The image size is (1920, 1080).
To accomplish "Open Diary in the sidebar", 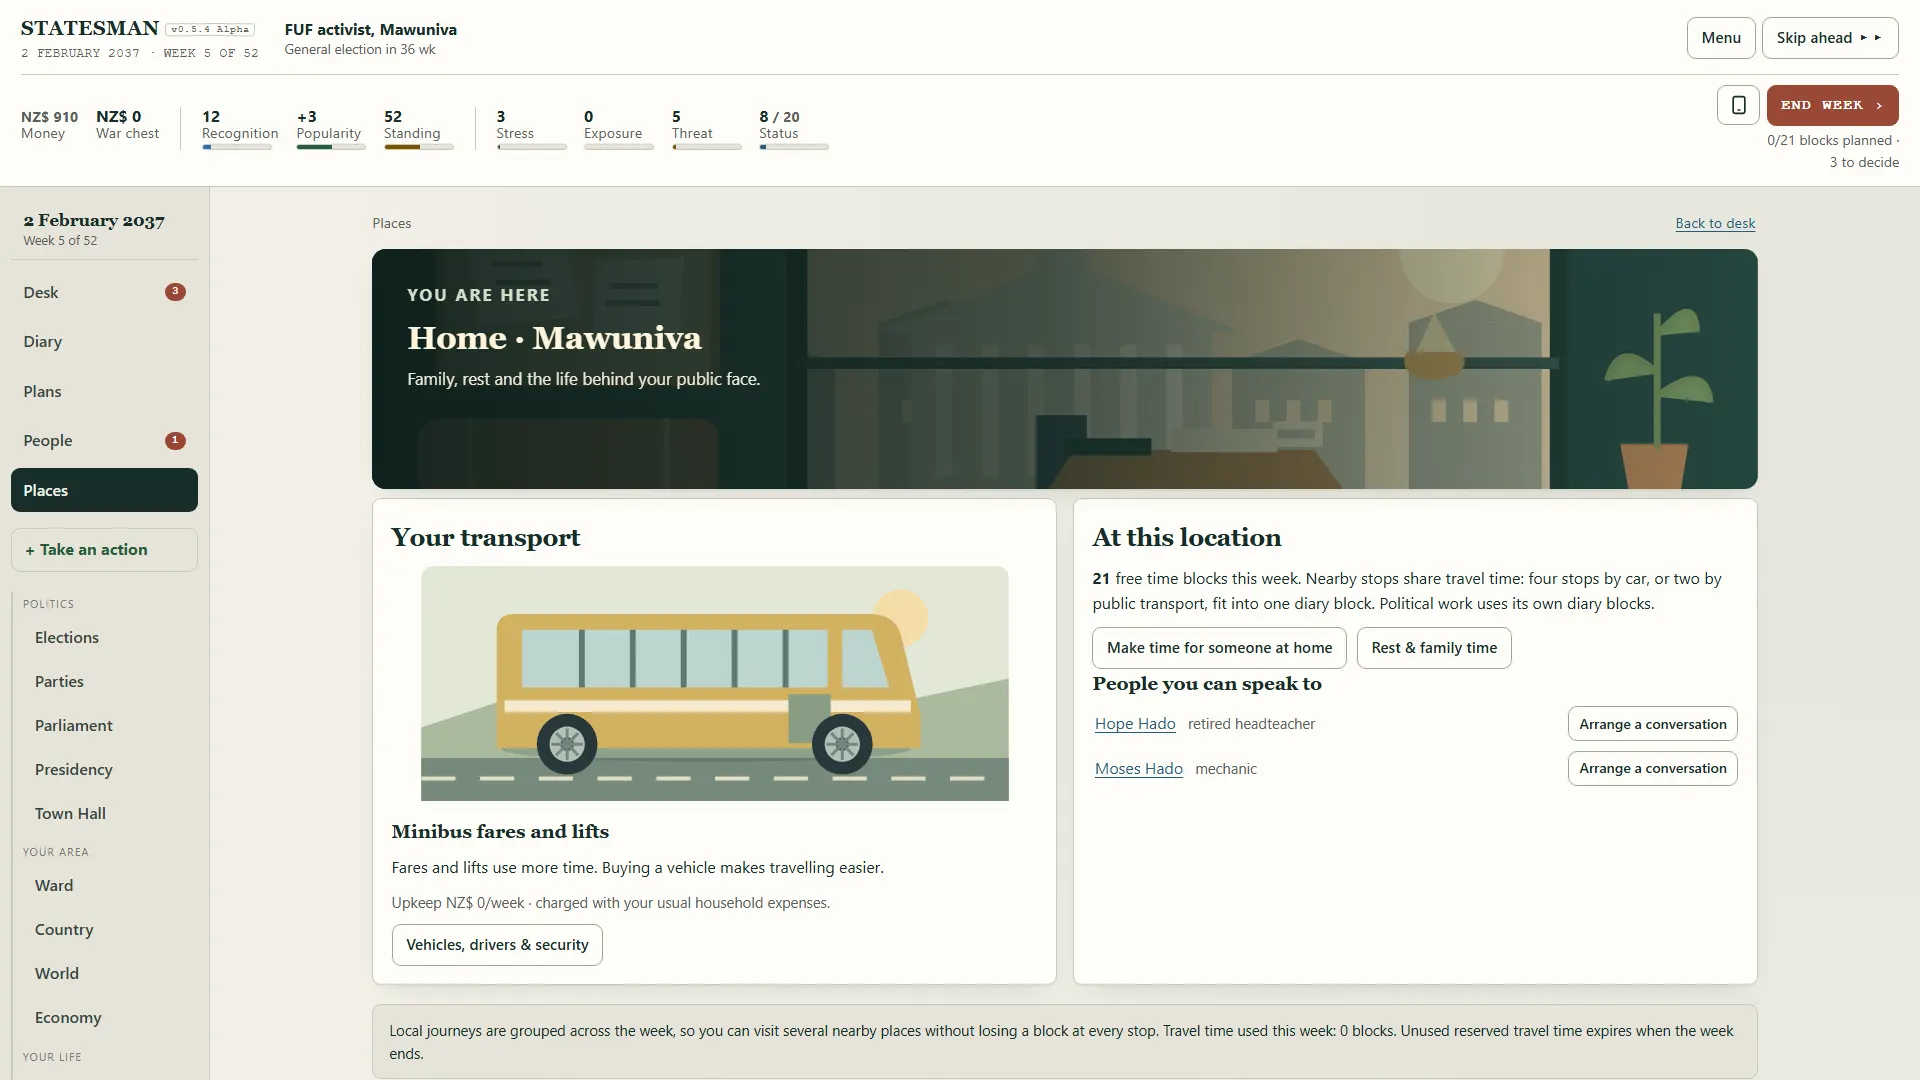I will click(x=104, y=342).
